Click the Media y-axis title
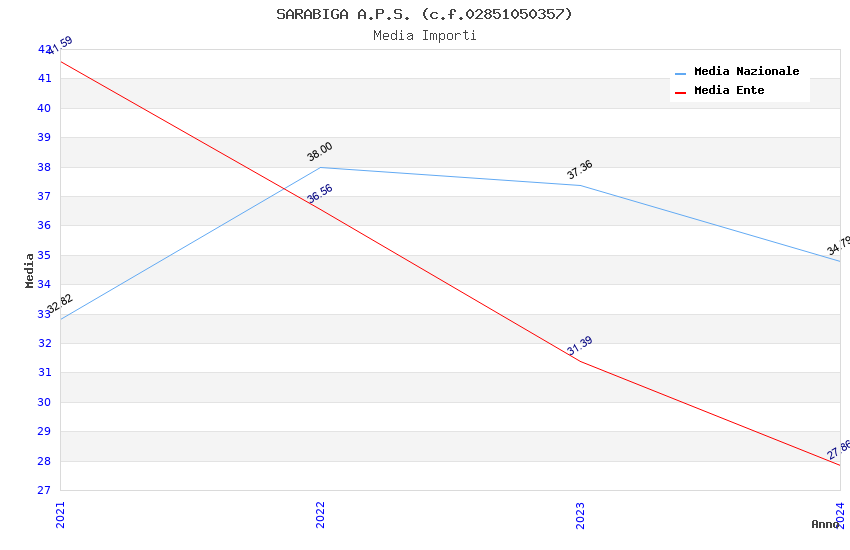Screen dimensions: 850x550 click(x=30, y=270)
